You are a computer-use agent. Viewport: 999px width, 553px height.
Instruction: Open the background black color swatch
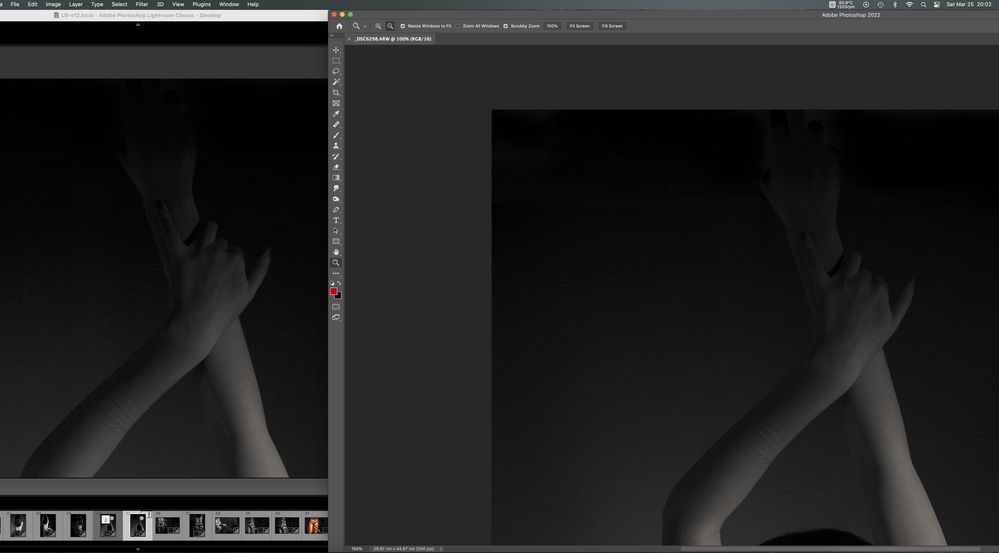click(338, 296)
